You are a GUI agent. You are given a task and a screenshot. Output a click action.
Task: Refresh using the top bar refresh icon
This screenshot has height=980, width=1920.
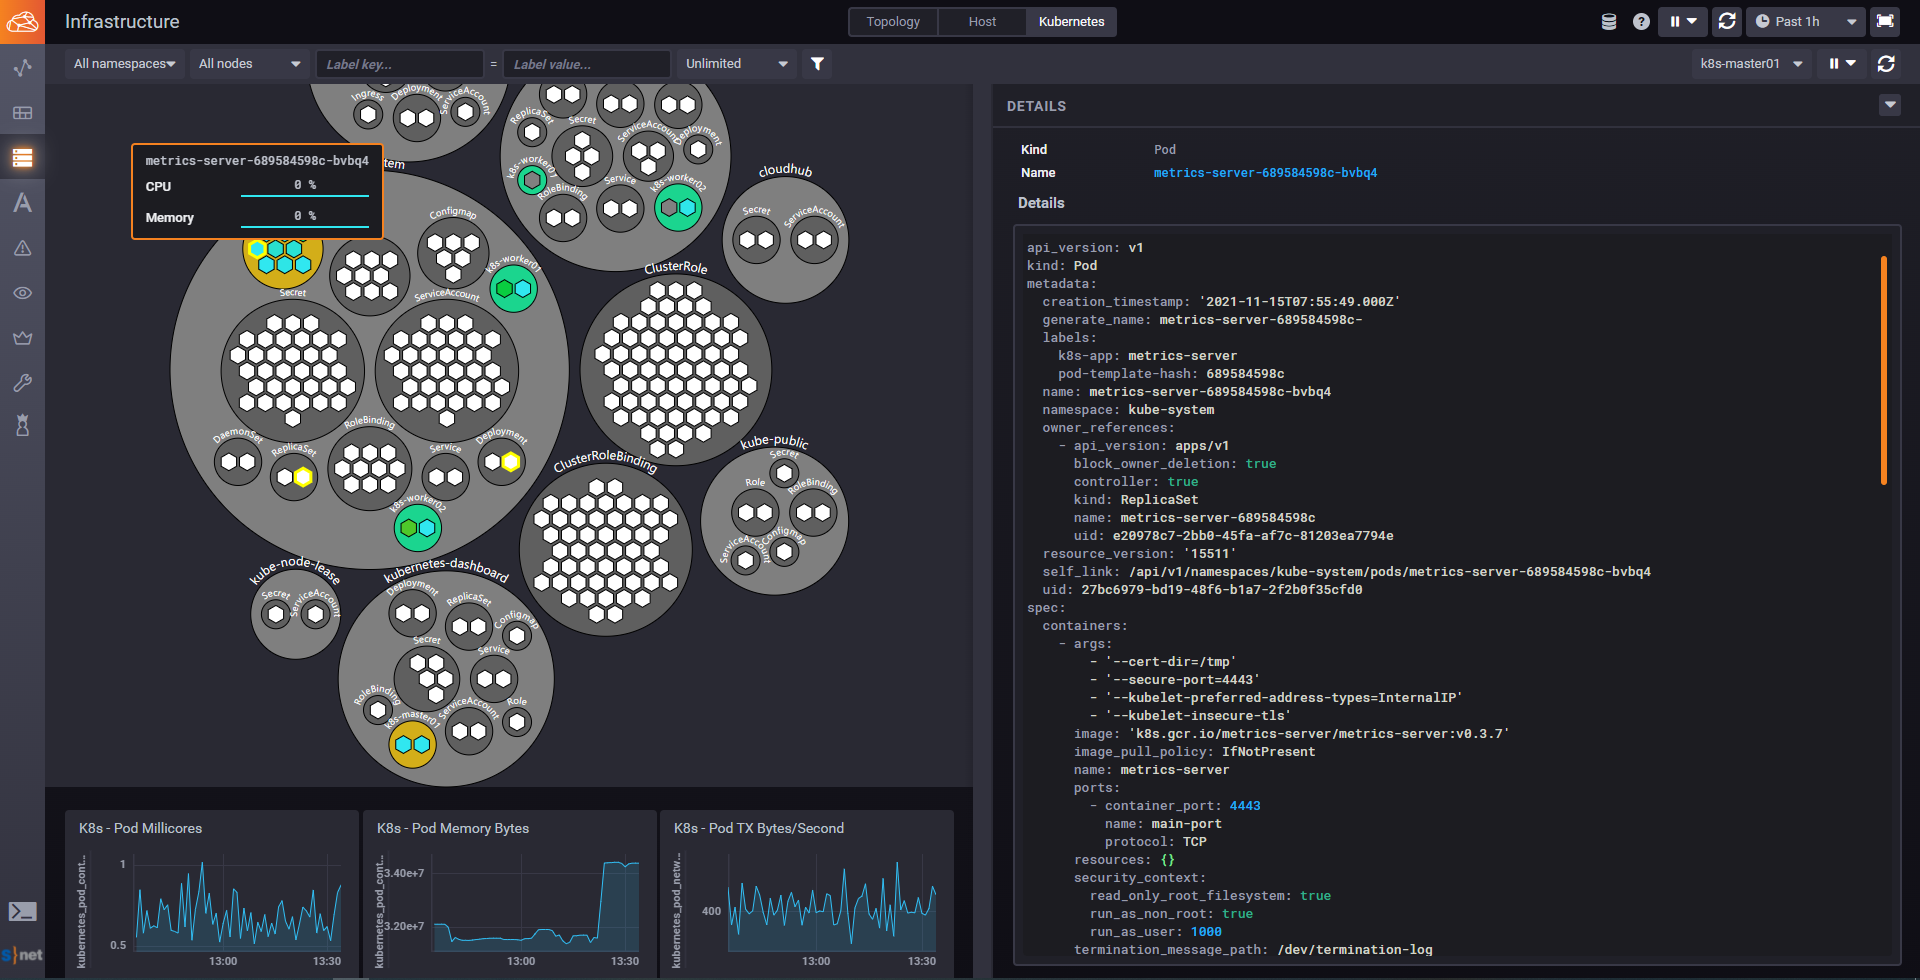(x=1727, y=21)
